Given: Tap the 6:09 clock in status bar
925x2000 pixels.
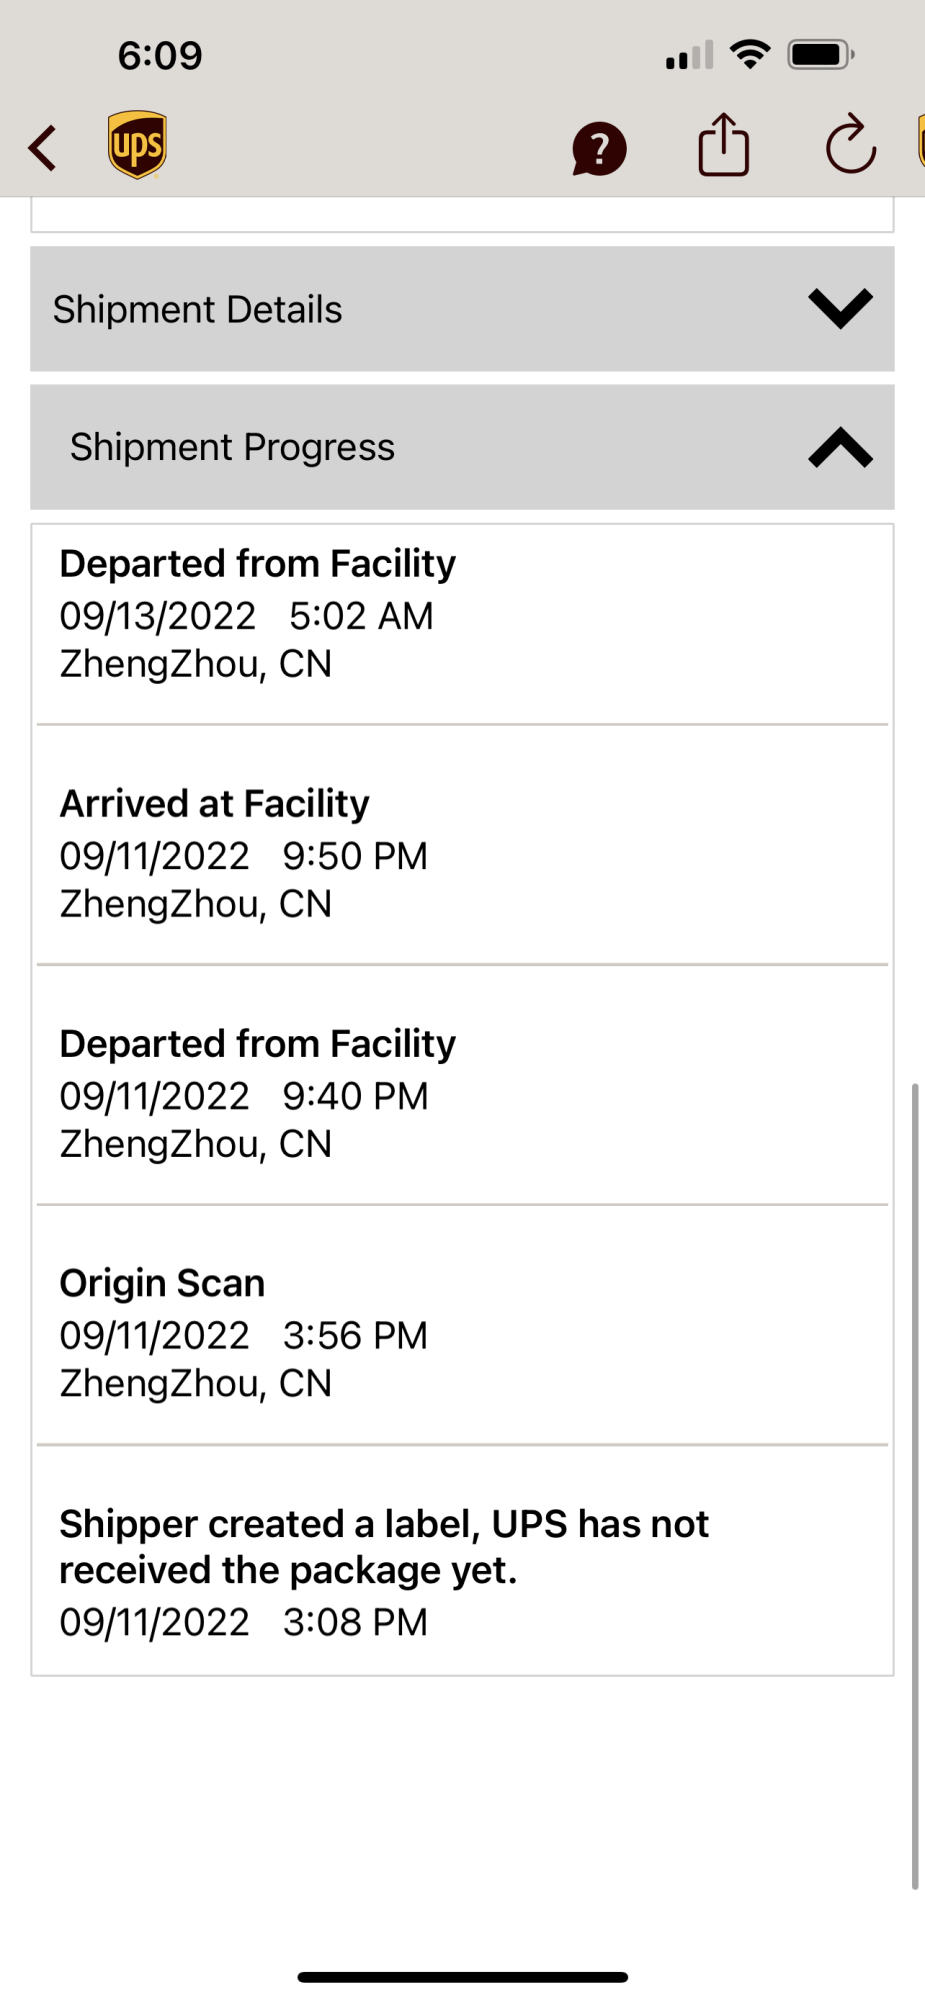Looking at the screenshot, I should pos(160,55).
